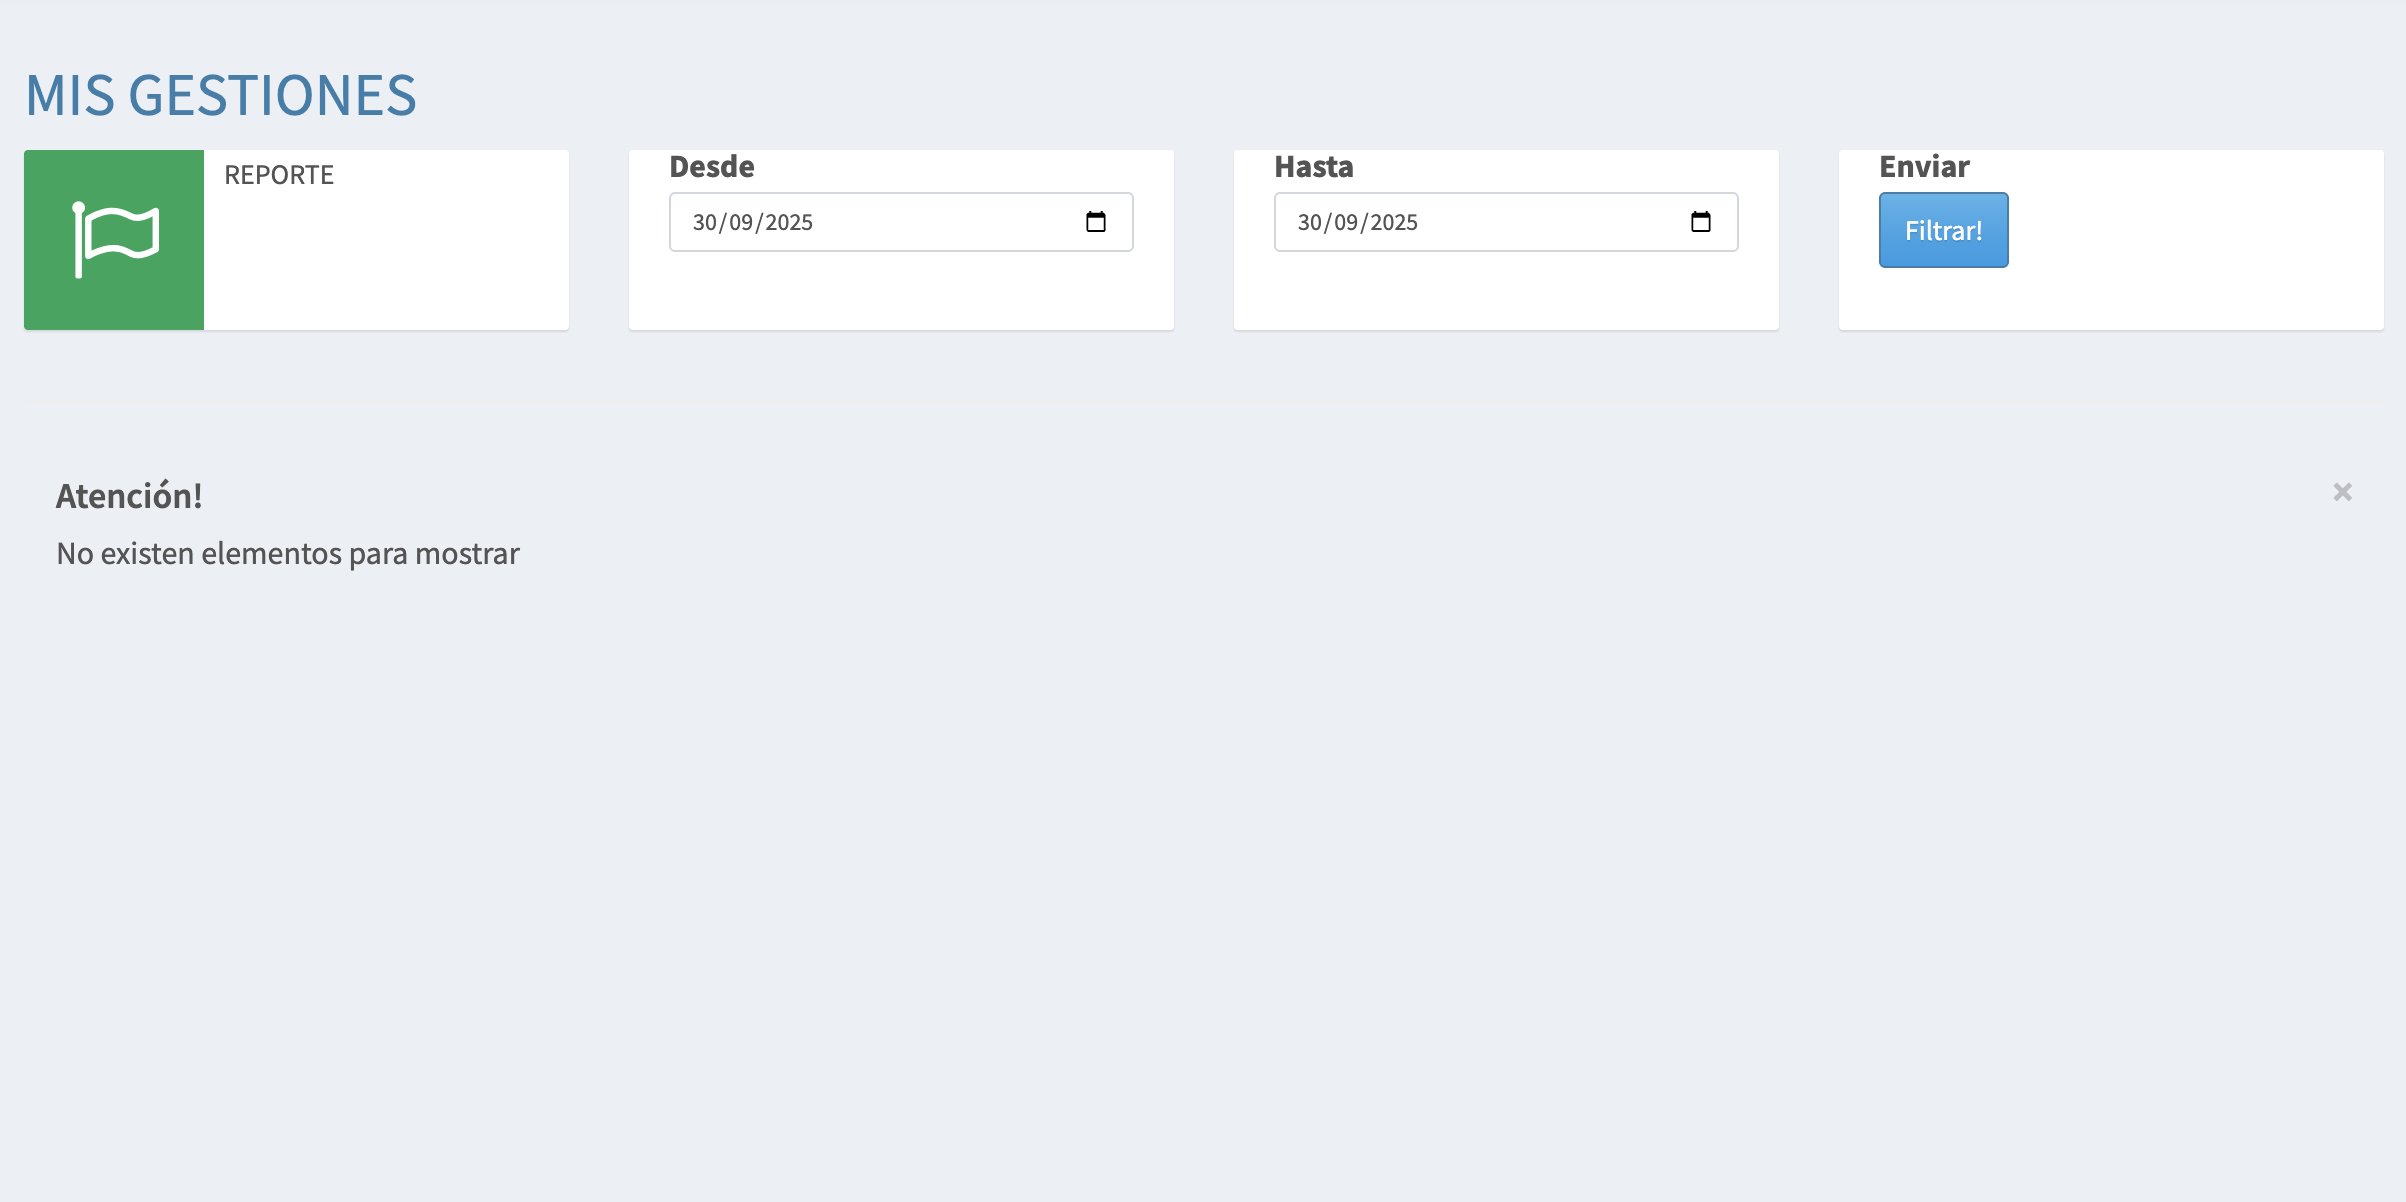Click the "No existen elementos para mostrar" message
Screen dimensions: 2406x1202
tap(288, 554)
